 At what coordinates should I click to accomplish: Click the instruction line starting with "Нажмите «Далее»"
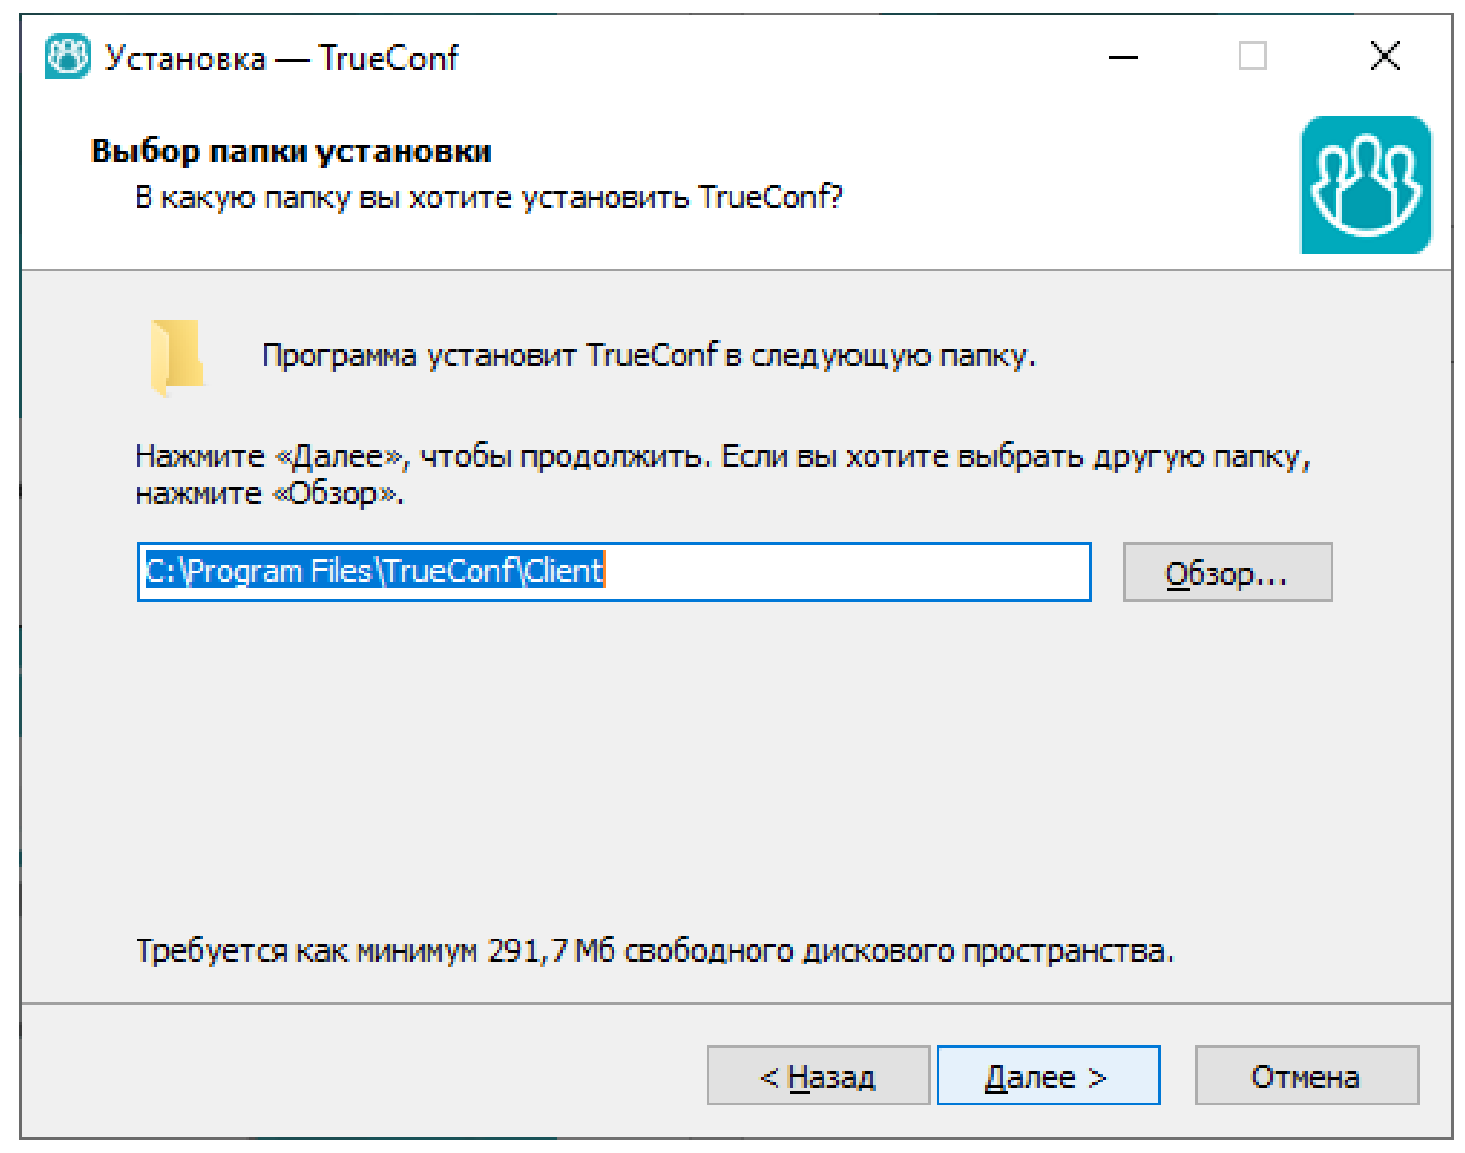pyautogui.click(x=722, y=457)
